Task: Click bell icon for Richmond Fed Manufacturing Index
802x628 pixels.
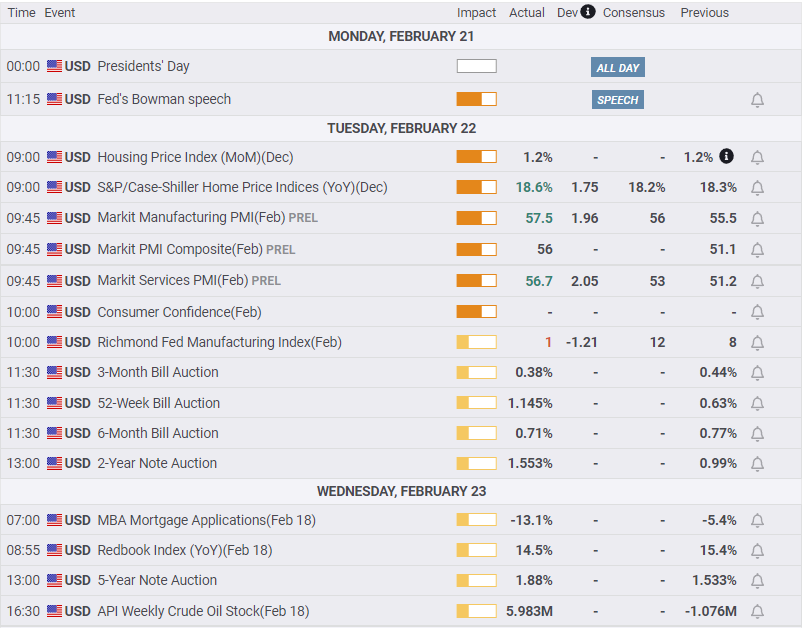Action: click(757, 343)
